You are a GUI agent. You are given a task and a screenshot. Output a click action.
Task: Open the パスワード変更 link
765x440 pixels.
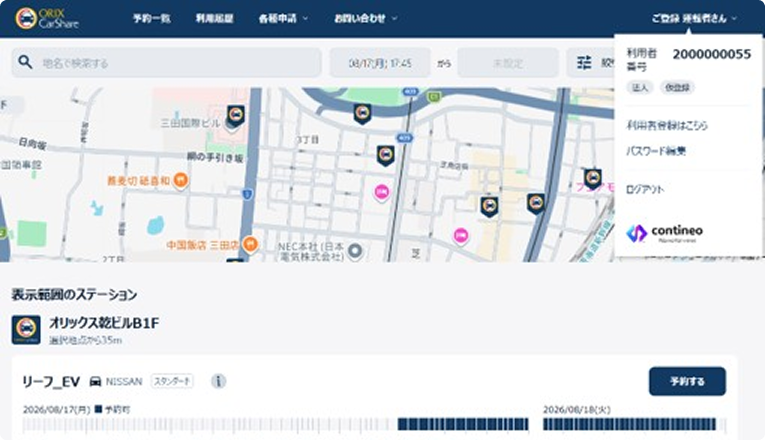point(656,151)
